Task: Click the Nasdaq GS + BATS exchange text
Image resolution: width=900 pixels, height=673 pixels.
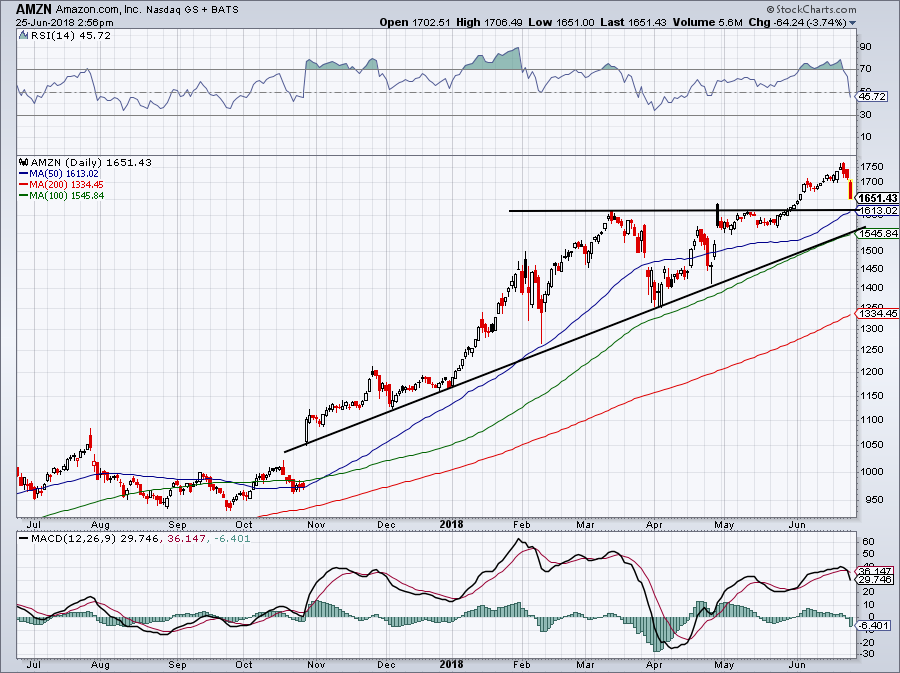Action: [192, 10]
